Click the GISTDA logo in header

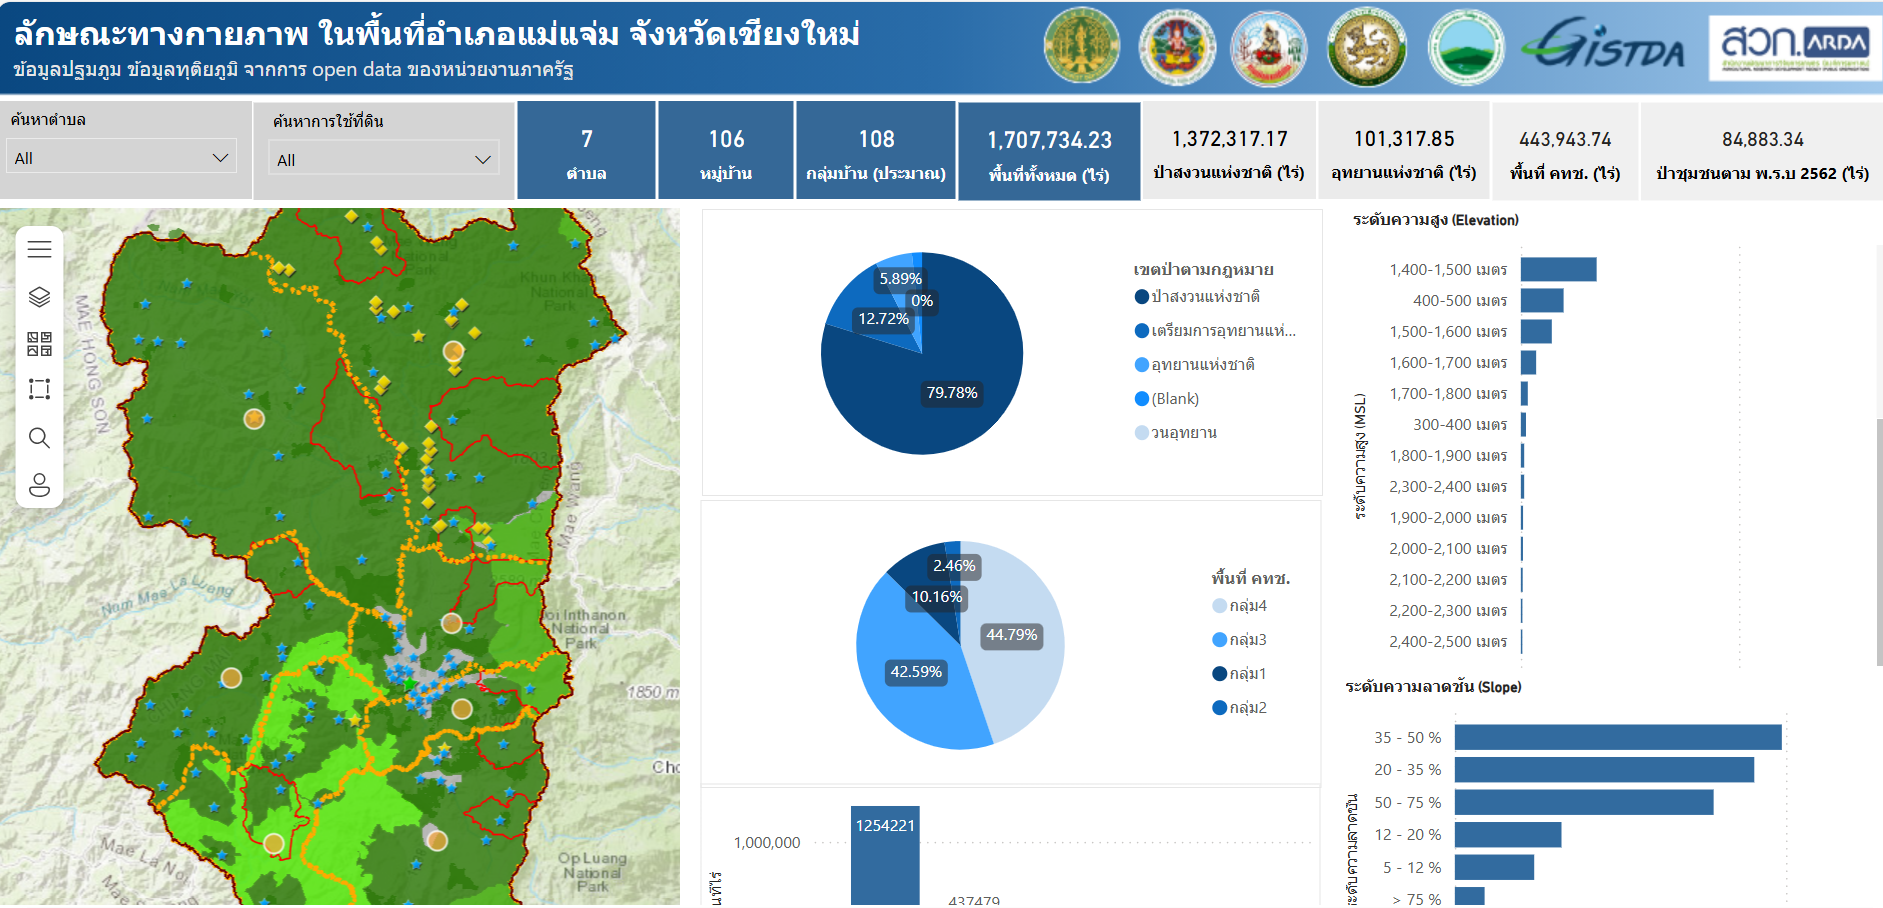(1603, 46)
